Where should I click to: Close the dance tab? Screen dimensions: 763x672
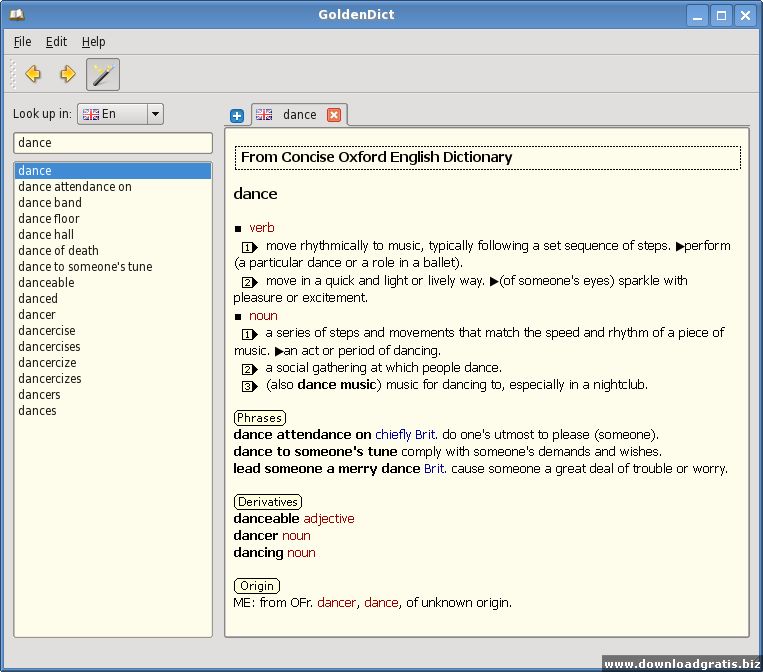(x=334, y=115)
